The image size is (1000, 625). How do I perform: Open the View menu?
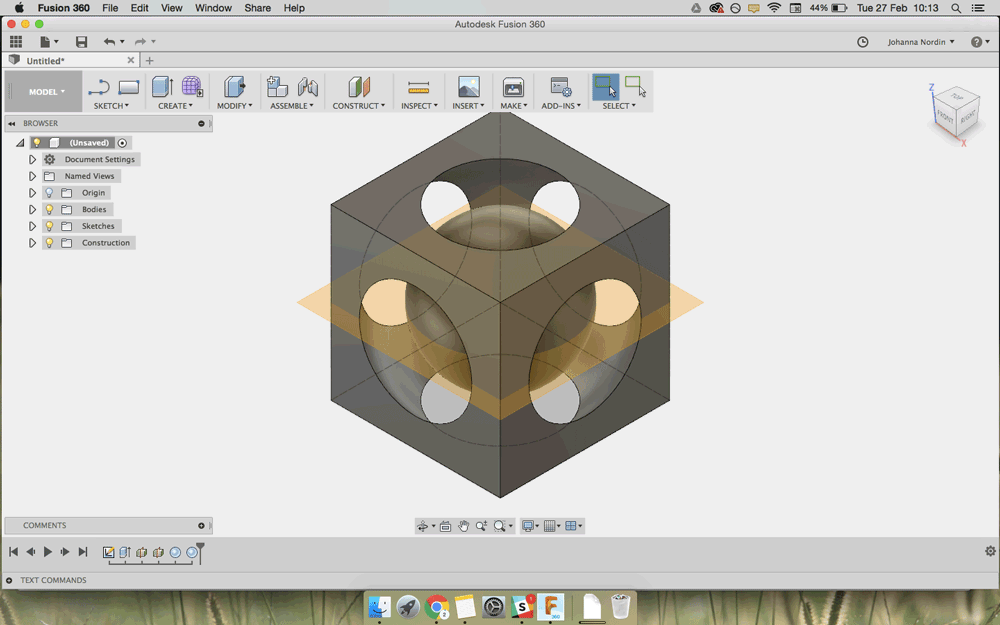(172, 8)
